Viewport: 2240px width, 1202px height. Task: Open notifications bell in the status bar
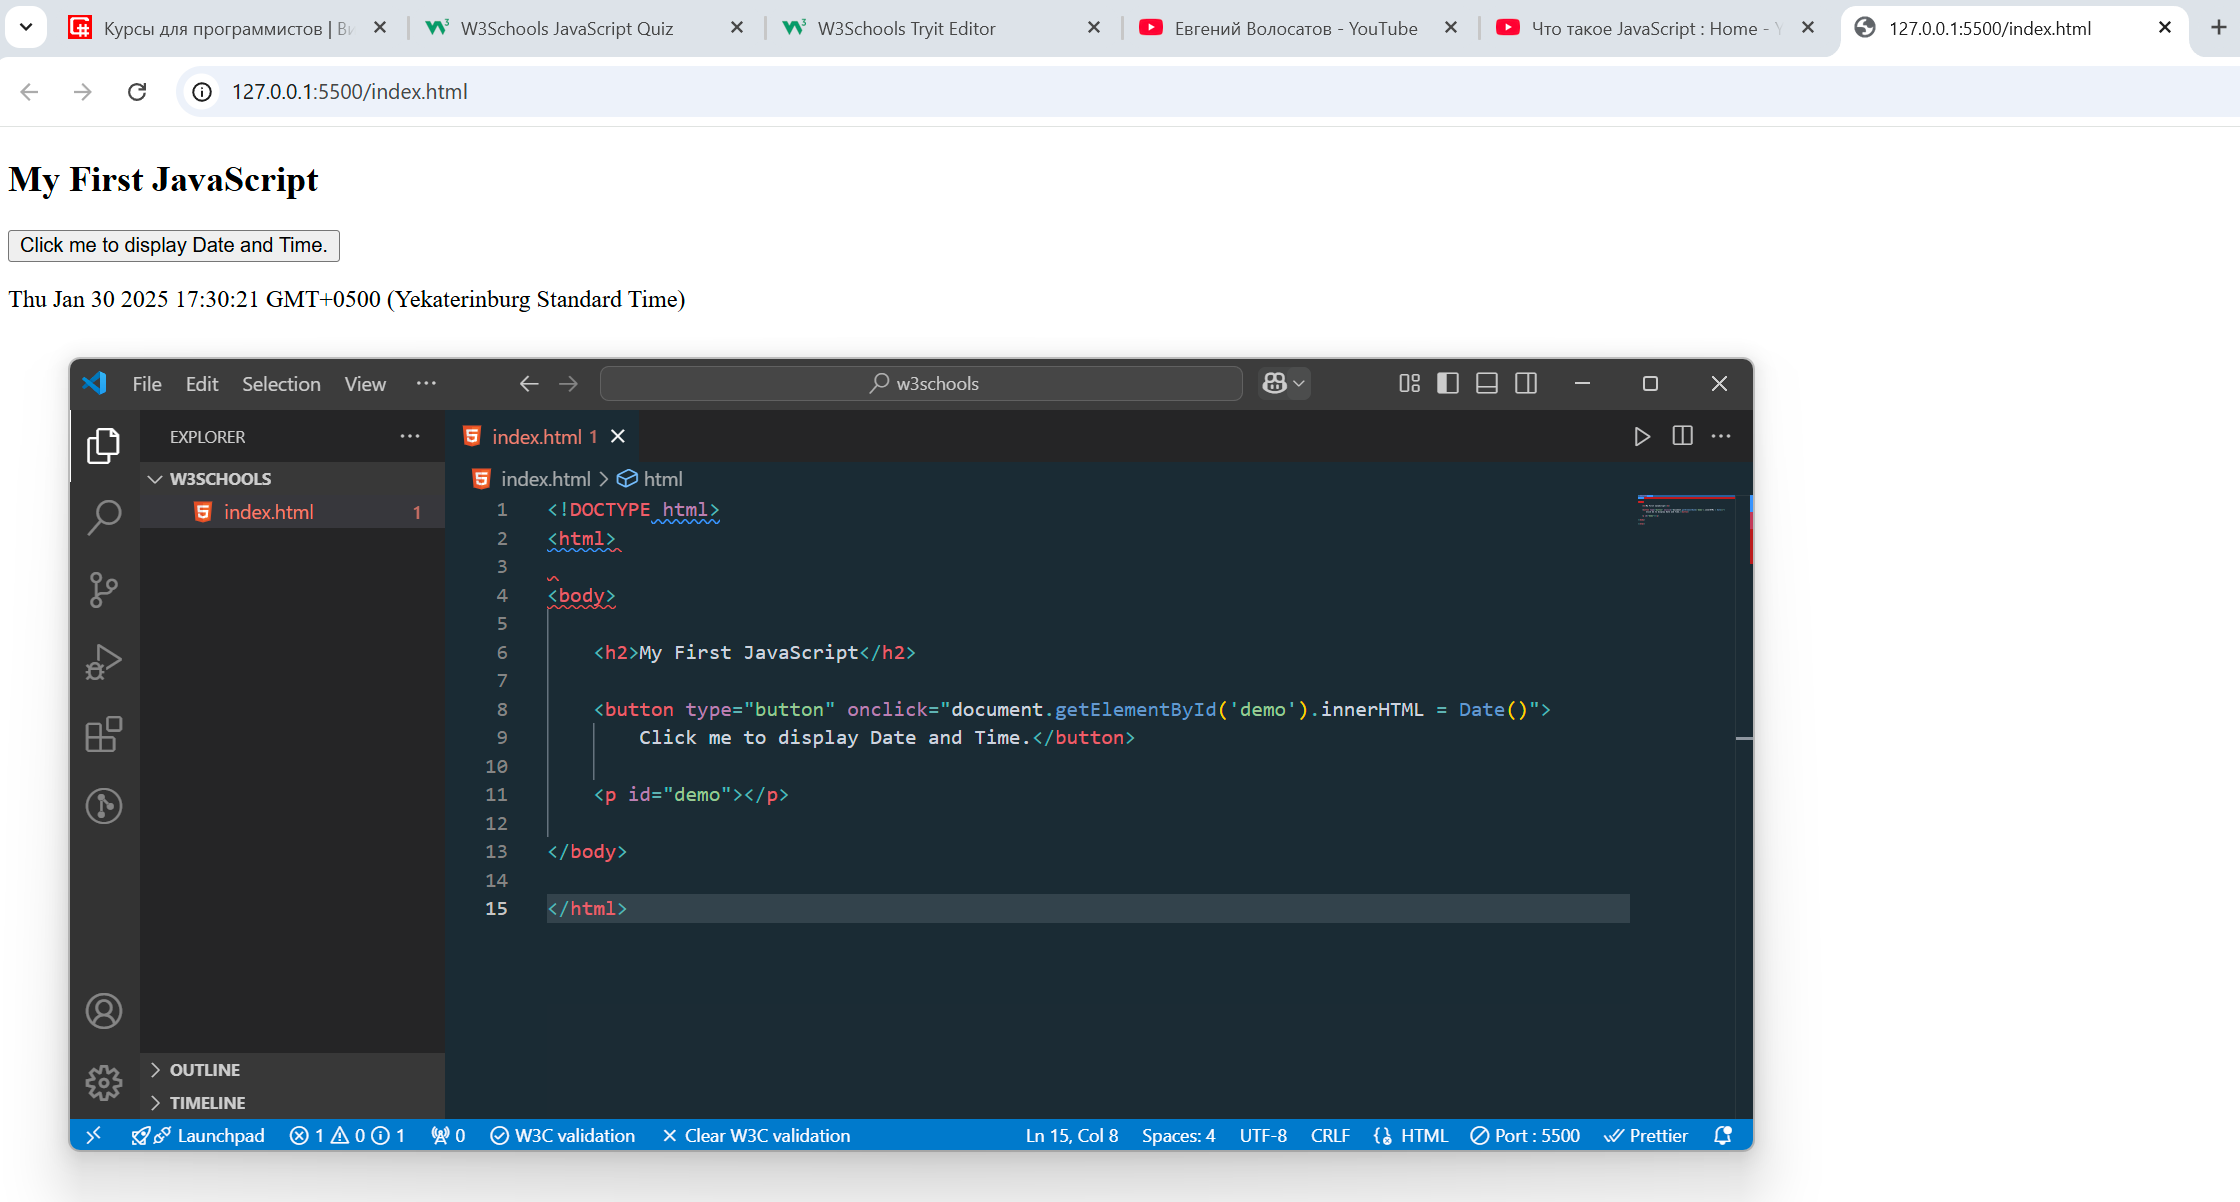pyautogui.click(x=1723, y=1135)
